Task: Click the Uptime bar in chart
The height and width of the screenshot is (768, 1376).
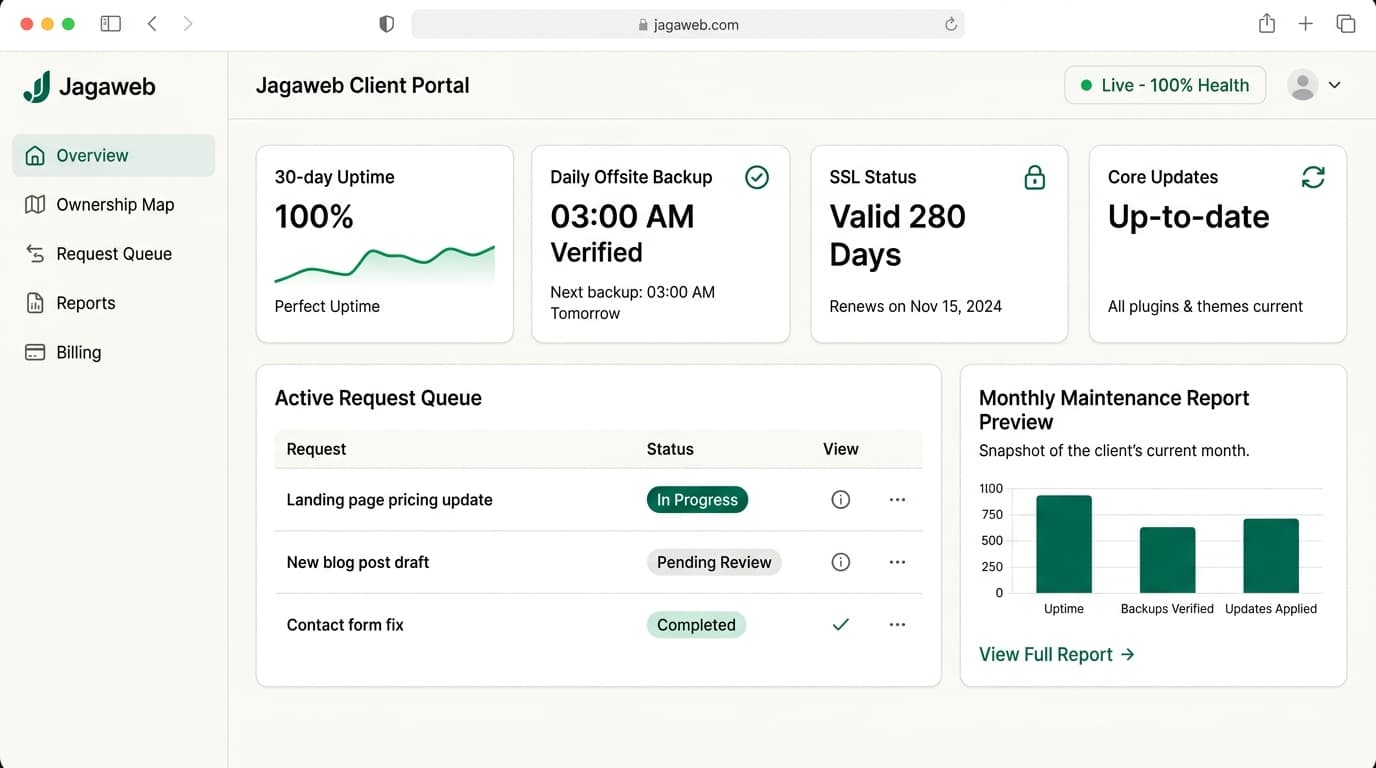Action: point(1064,544)
